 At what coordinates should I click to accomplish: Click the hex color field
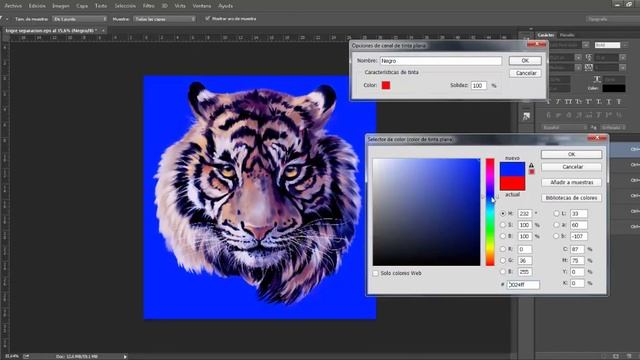pos(523,285)
